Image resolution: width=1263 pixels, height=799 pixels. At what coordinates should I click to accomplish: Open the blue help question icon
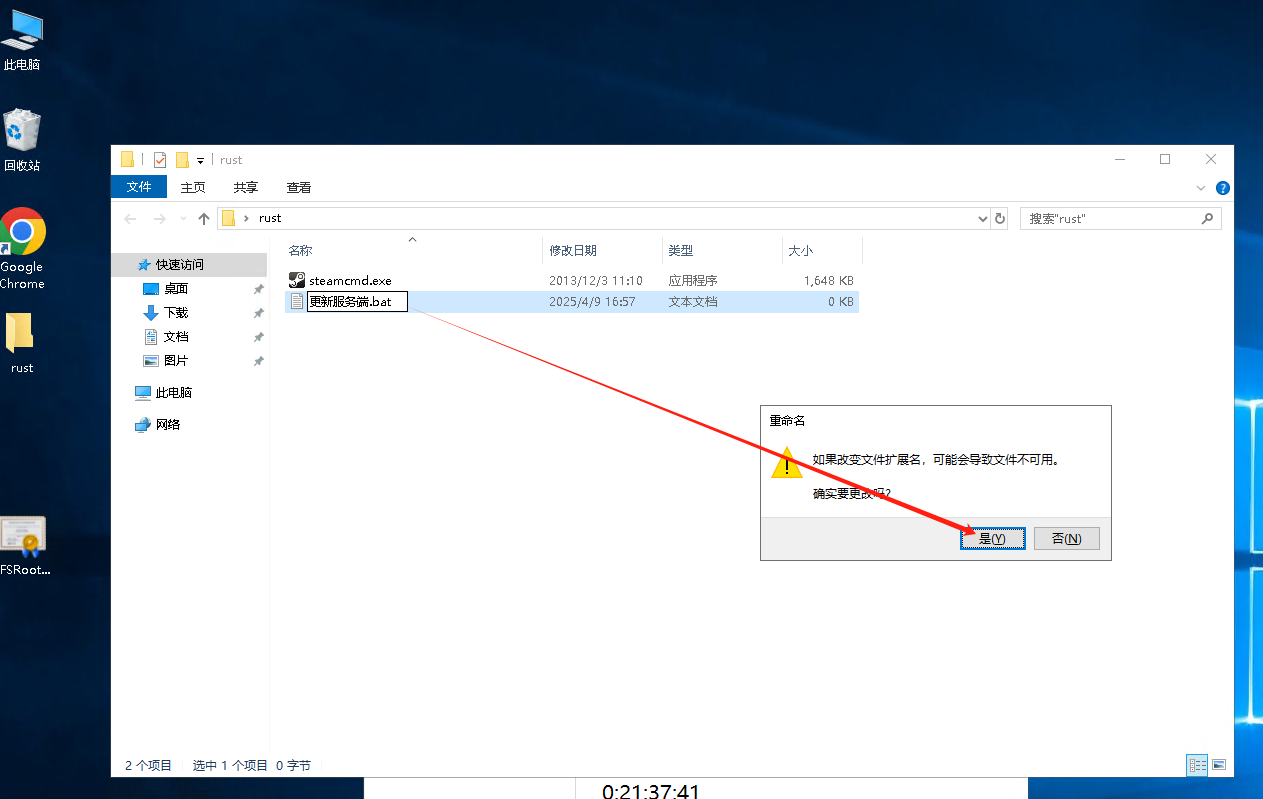[x=1222, y=188]
